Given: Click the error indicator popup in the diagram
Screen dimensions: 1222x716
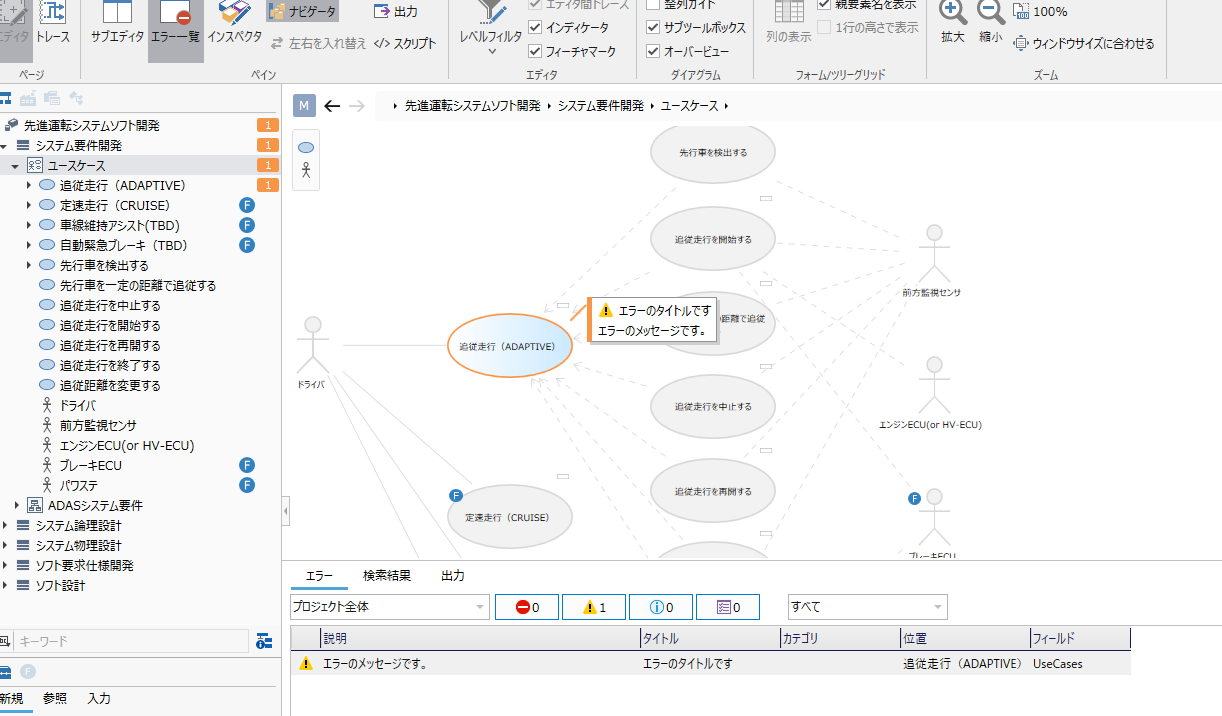Looking at the screenshot, I should point(653,320).
